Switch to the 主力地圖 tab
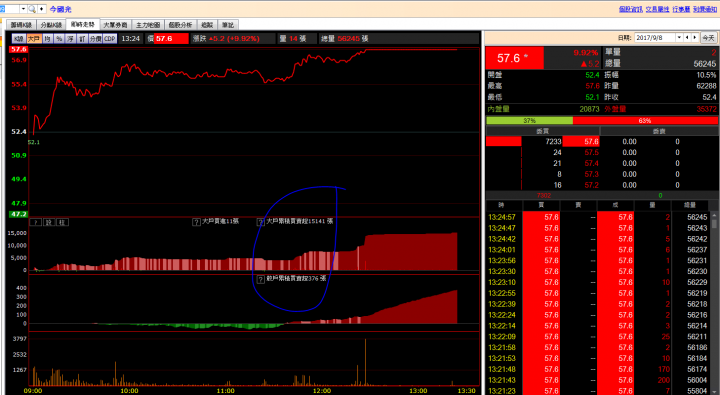The width and height of the screenshot is (720, 395). 148,25
